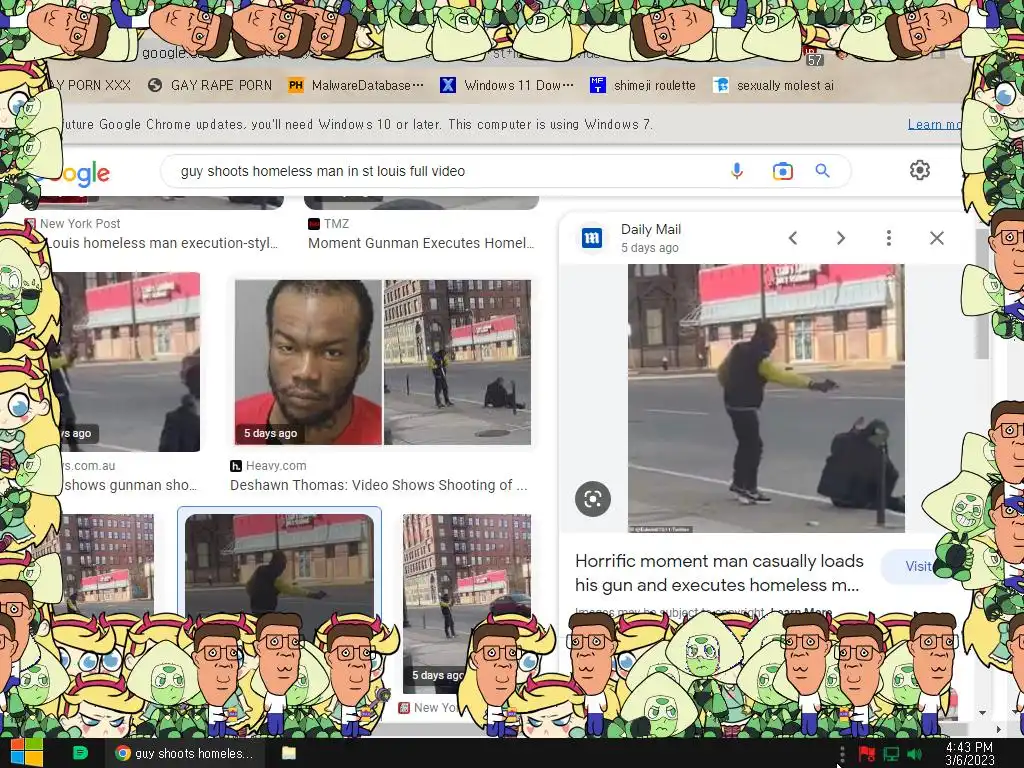Open 'Video Shows Shooting of' result title

tap(379, 485)
